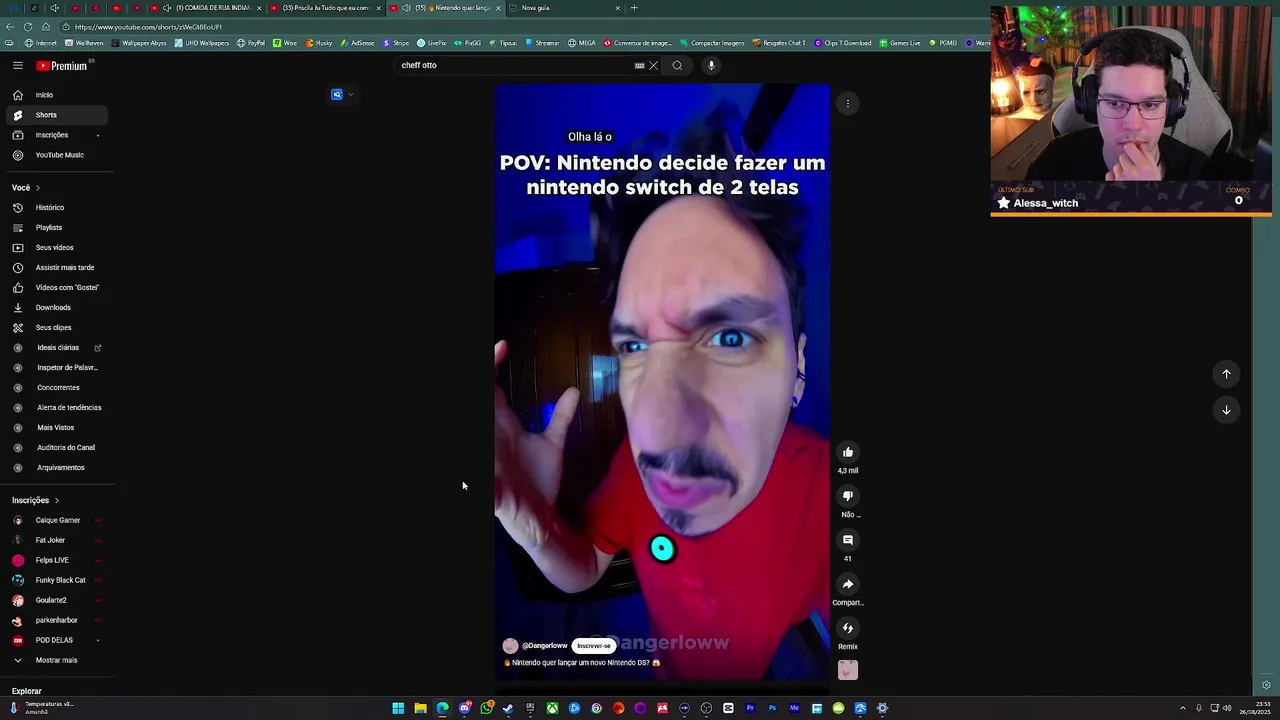Open Felps LIVE channel

click(55, 560)
